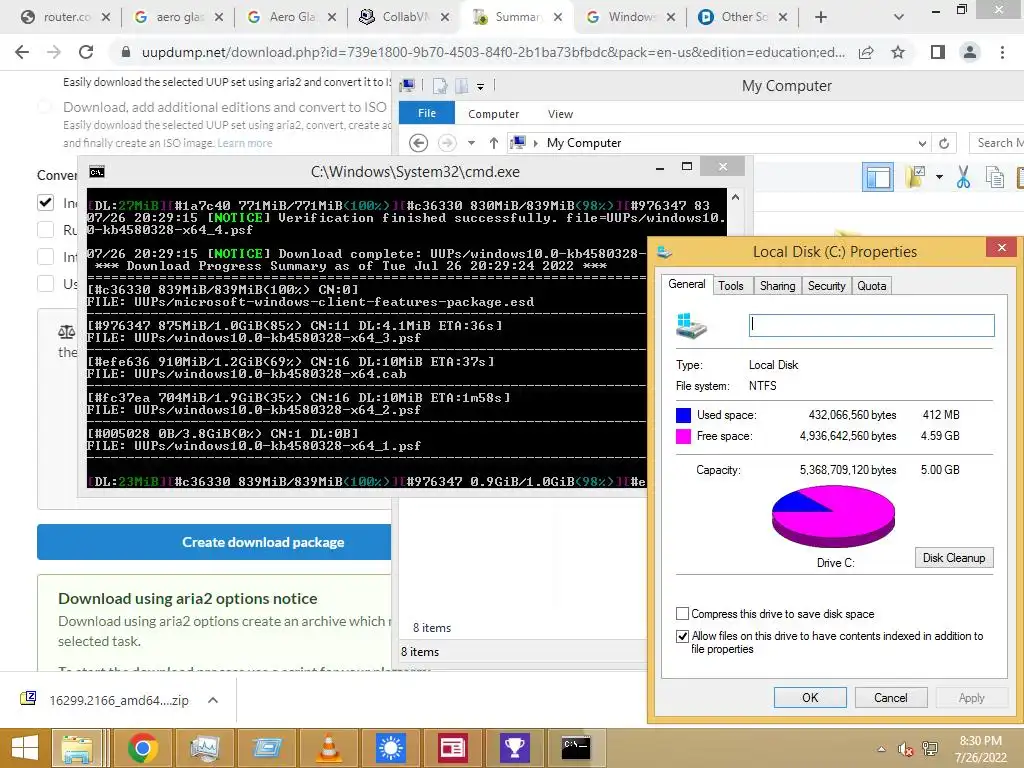Click the browser back arrow
Image resolution: width=1024 pixels, height=768 pixels.
pos(22,52)
